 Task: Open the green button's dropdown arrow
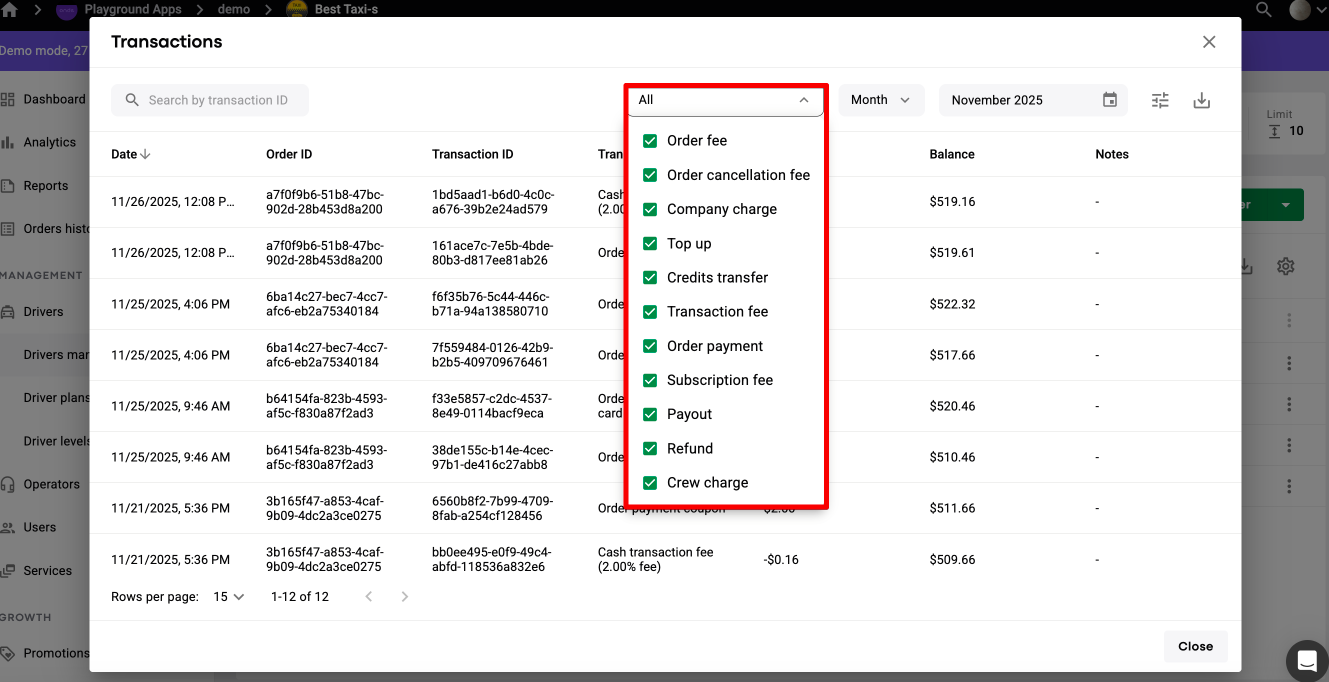point(1285,205)
